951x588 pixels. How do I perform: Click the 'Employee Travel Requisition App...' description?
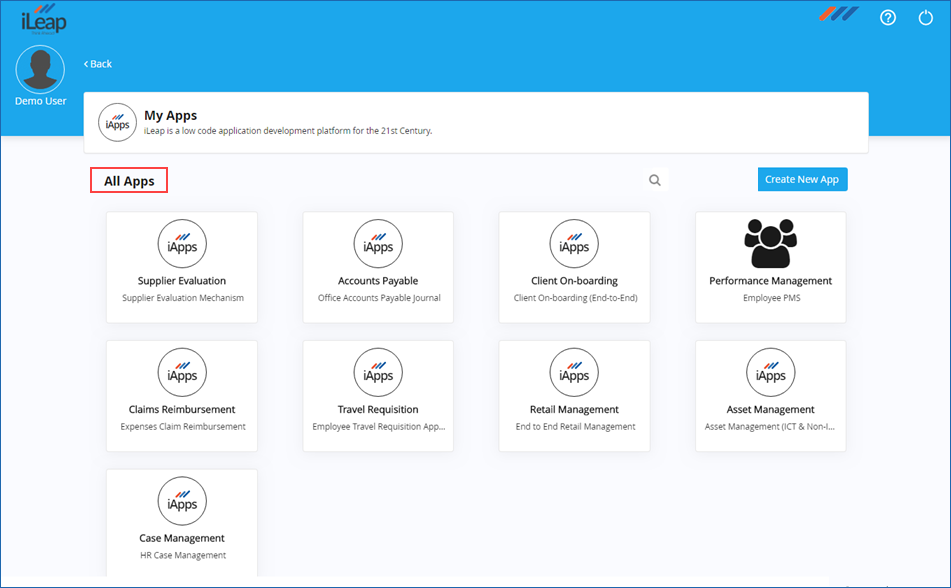(378, 427)
